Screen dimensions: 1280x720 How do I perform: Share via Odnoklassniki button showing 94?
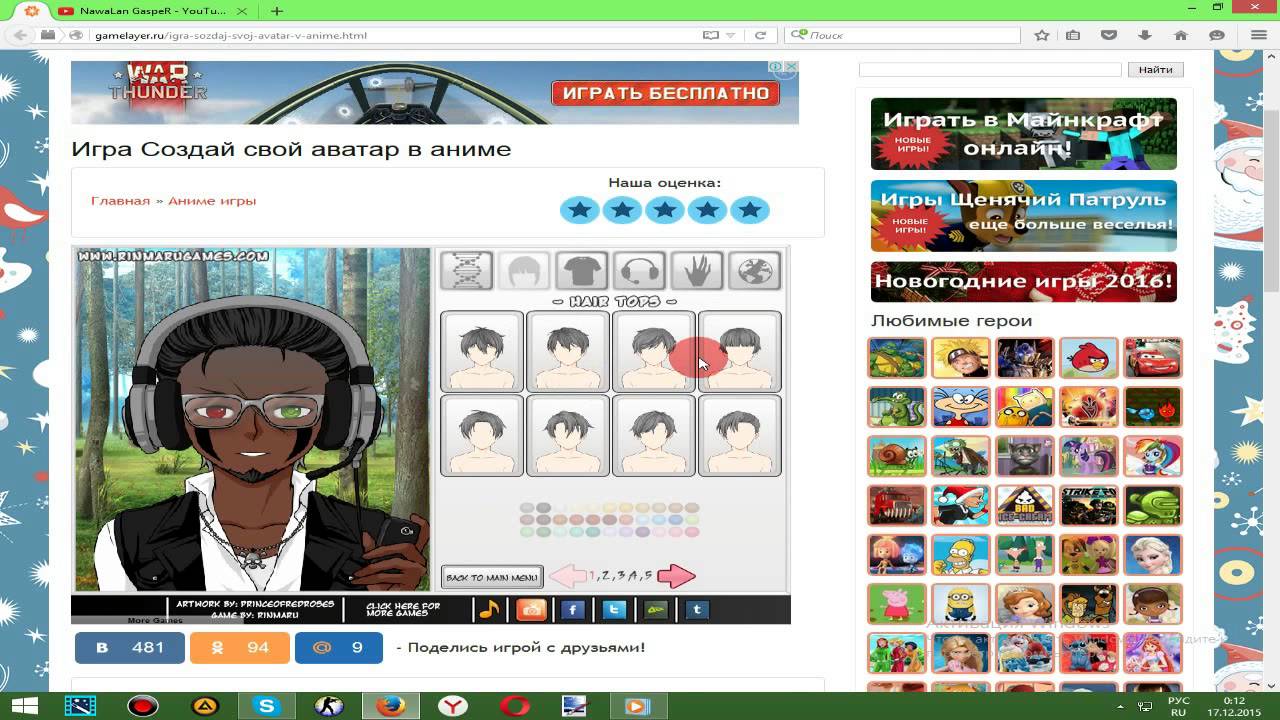[x=240, y=647]
